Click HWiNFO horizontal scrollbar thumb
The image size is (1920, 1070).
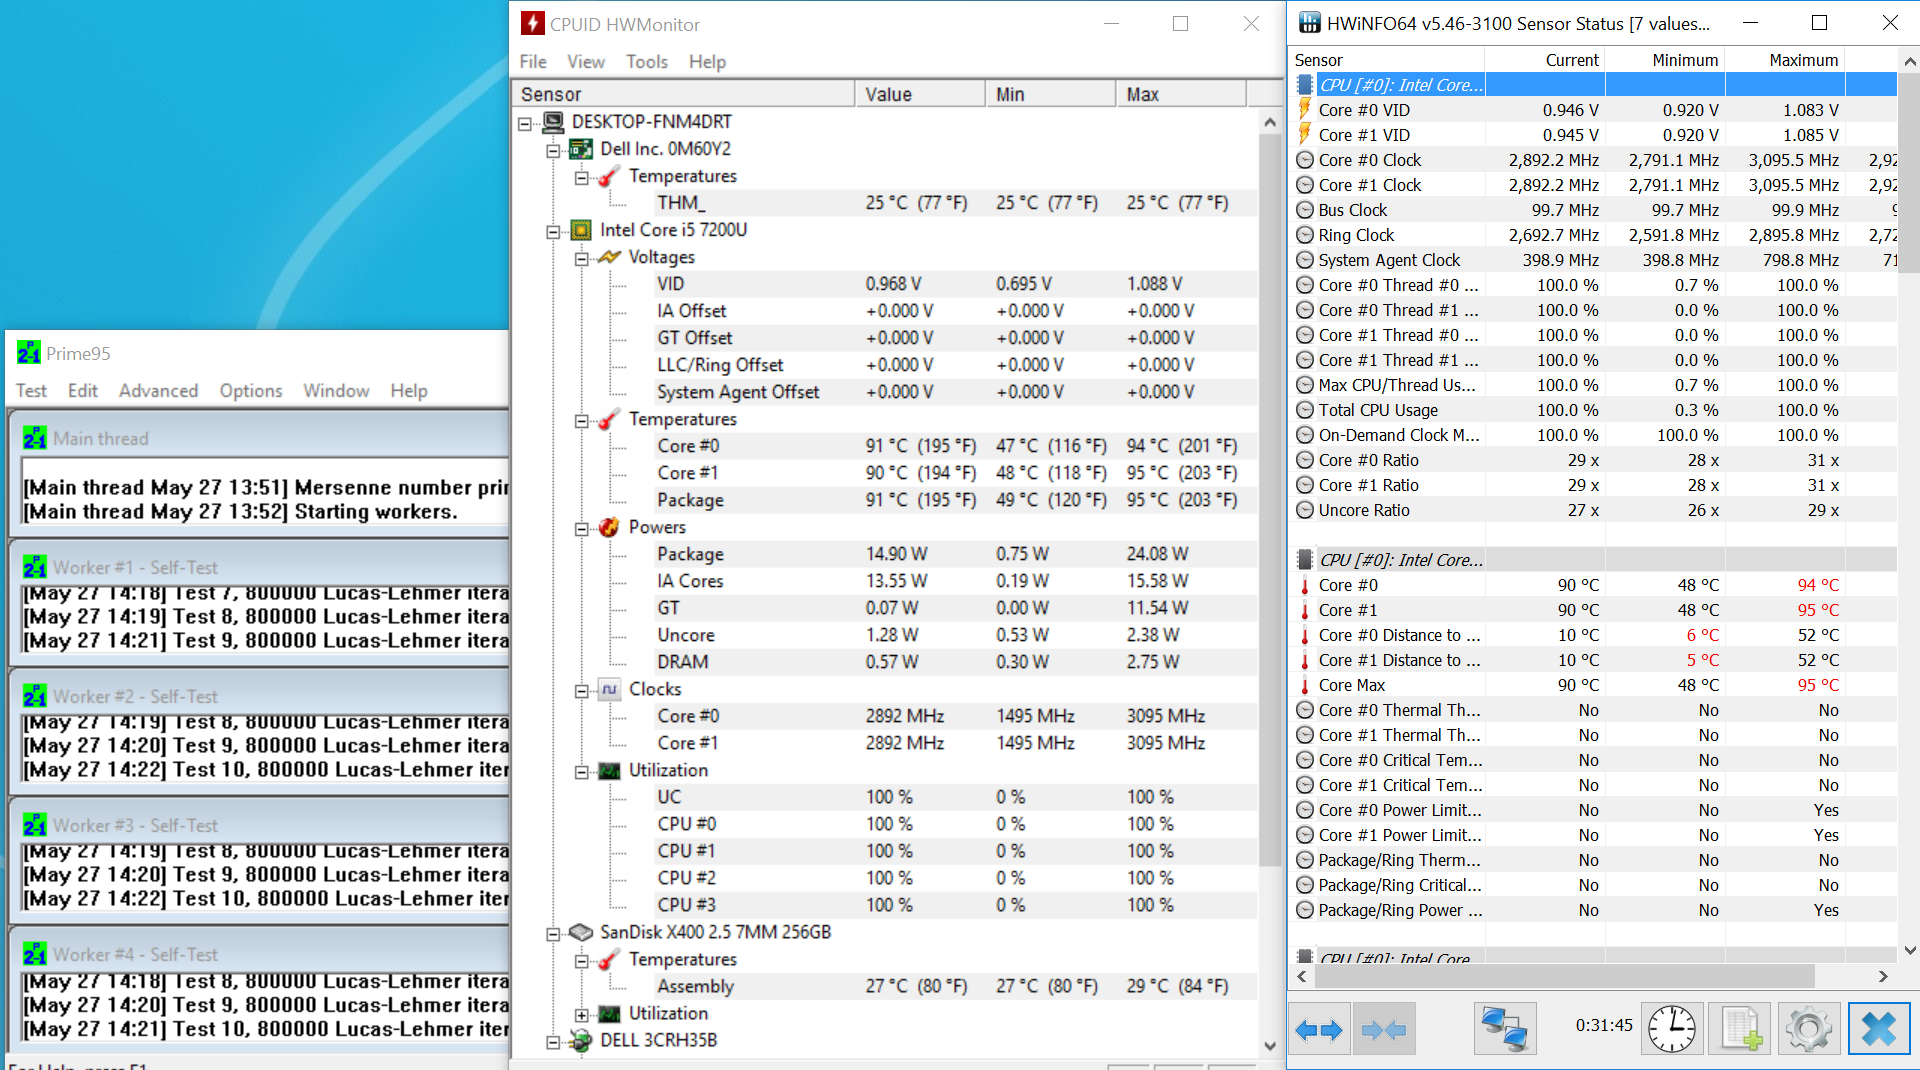pyautogui.click(x=1563, y=976)
